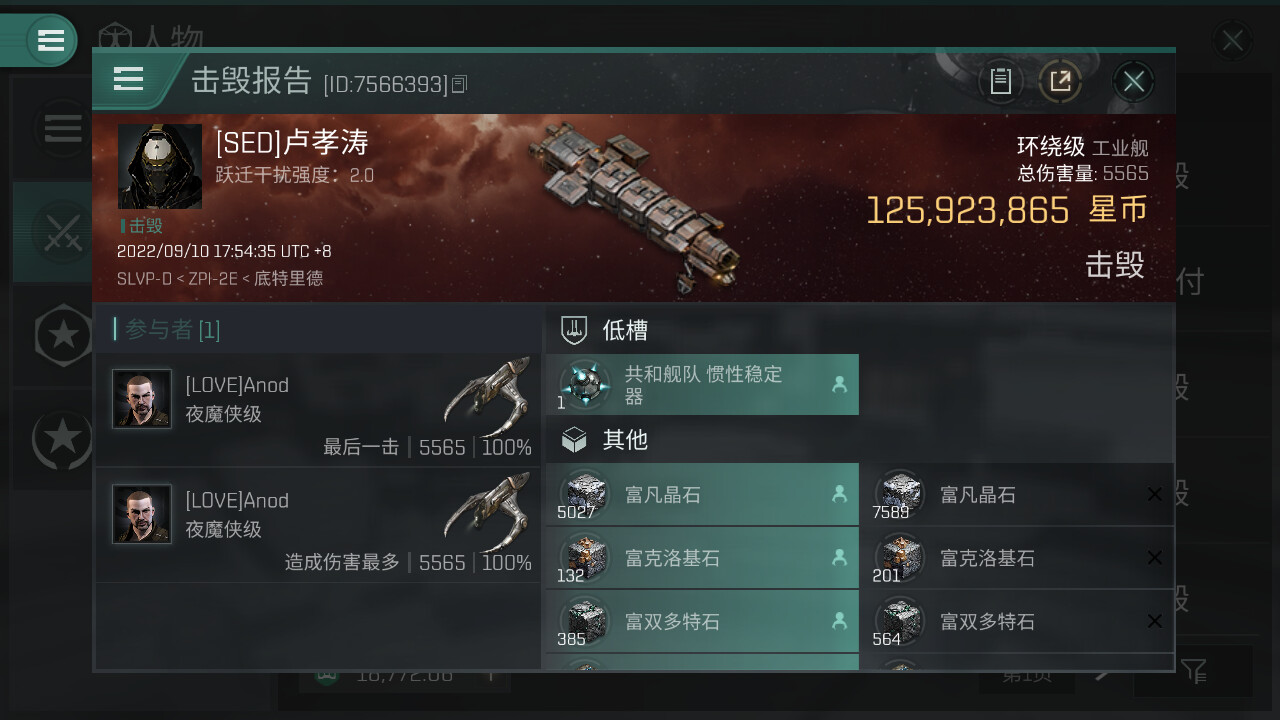
Task: Share kill report via export icon
Action: 1060,81
